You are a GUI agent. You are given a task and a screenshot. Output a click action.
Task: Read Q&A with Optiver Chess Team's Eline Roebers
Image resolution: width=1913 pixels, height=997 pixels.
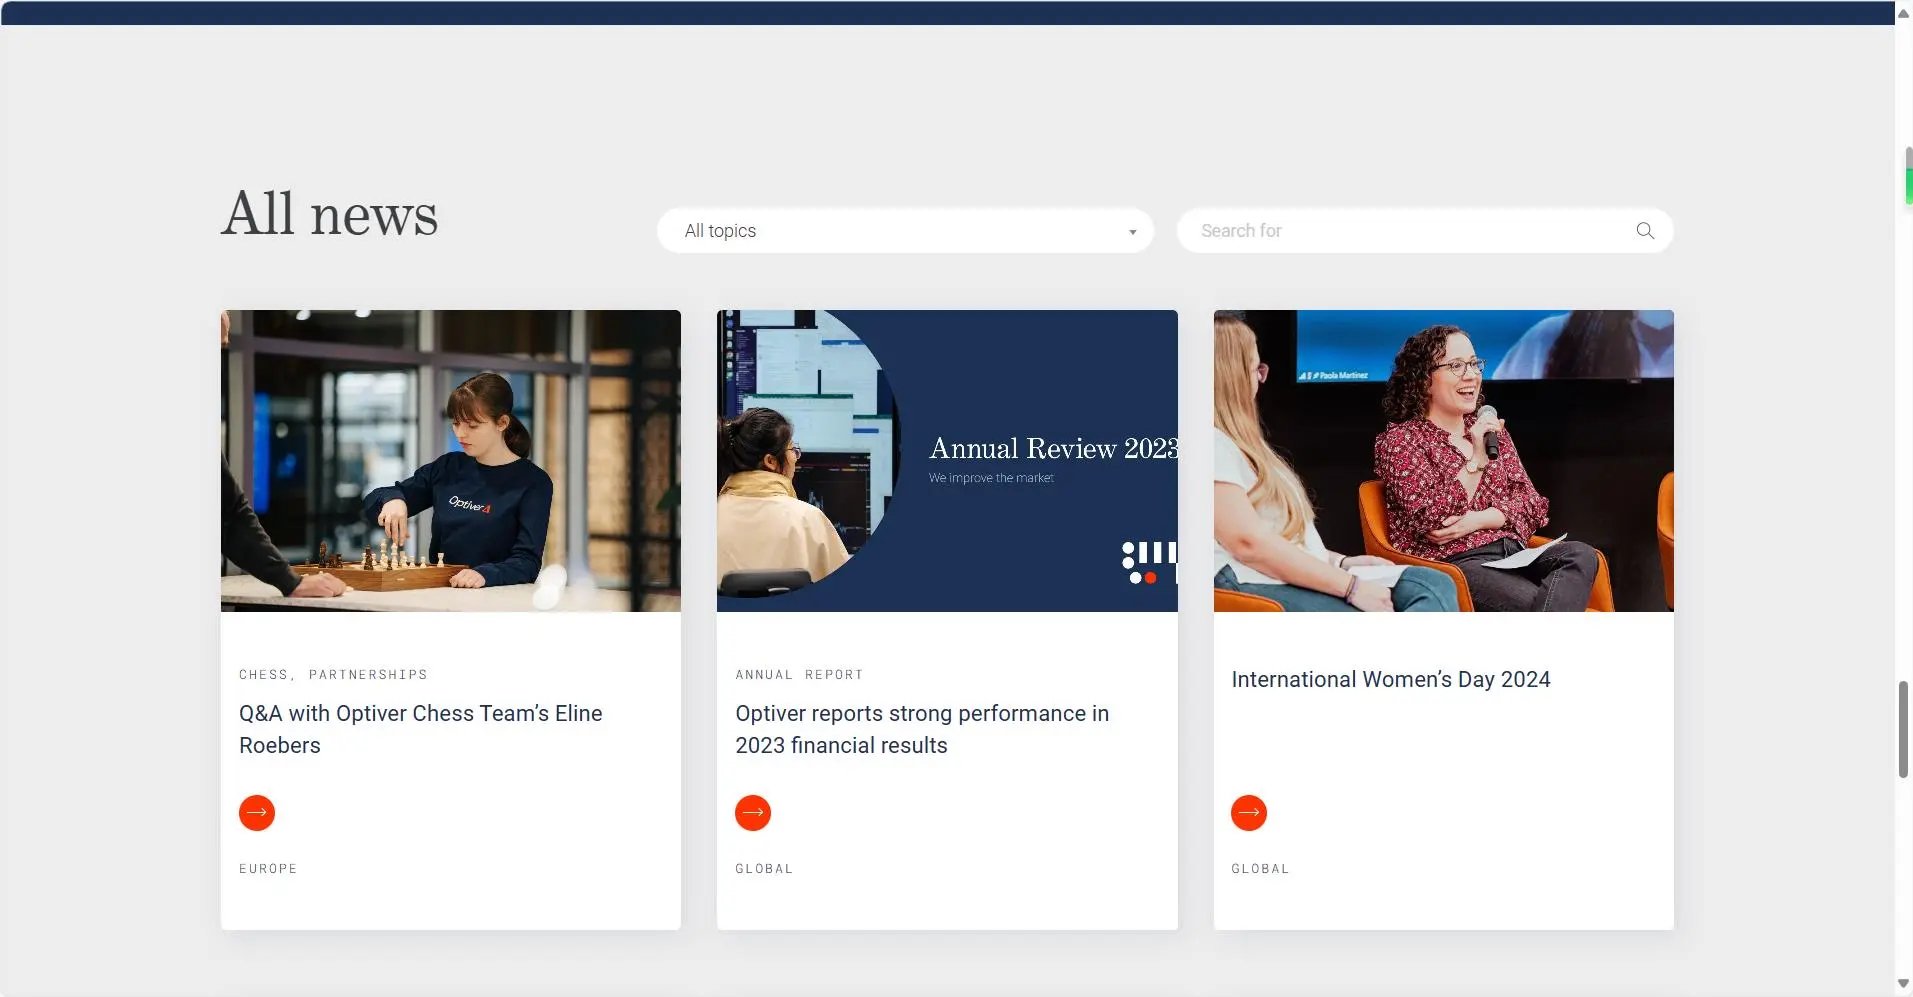coord(420,729)
